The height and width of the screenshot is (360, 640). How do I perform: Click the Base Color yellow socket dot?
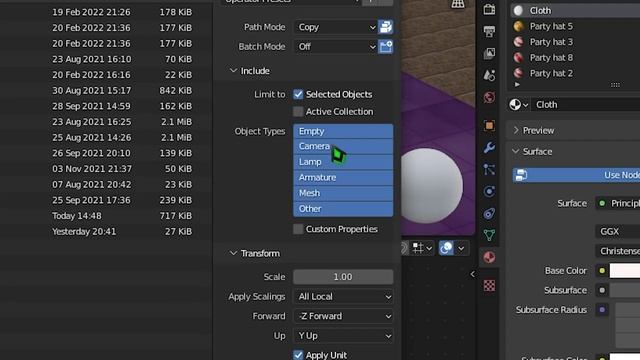pyautogui.click(x=602, y=271)
